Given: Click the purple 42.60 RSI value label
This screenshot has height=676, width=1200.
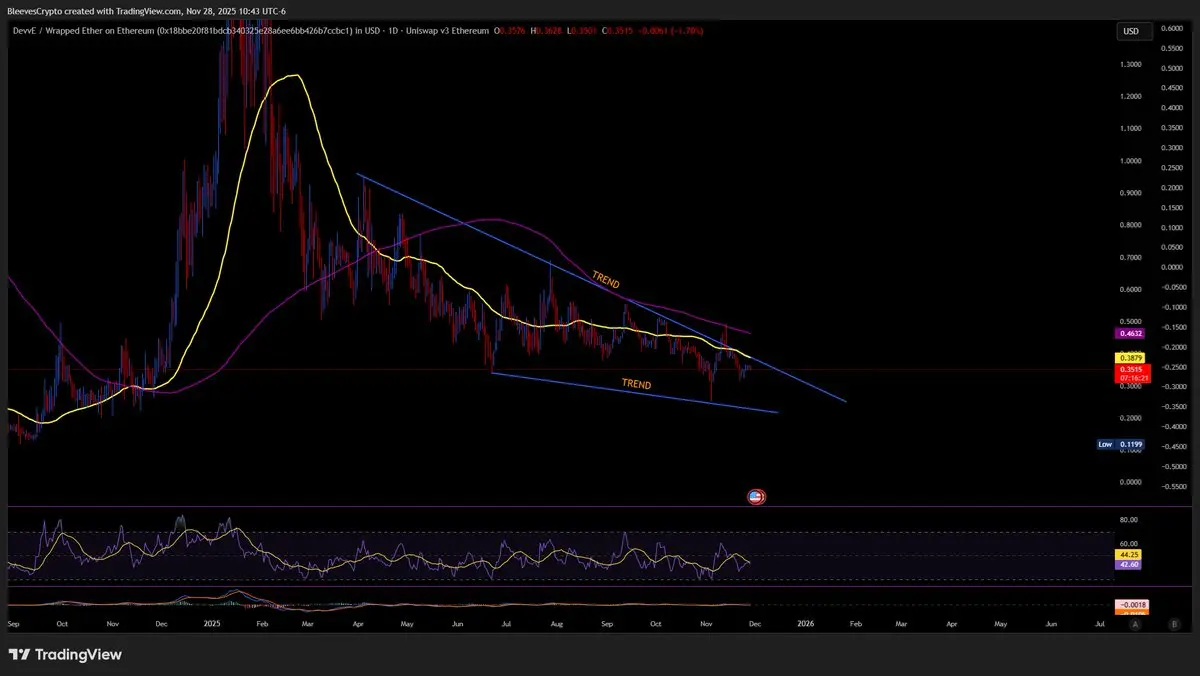Looking at the screenshot, I should 1130,564.
